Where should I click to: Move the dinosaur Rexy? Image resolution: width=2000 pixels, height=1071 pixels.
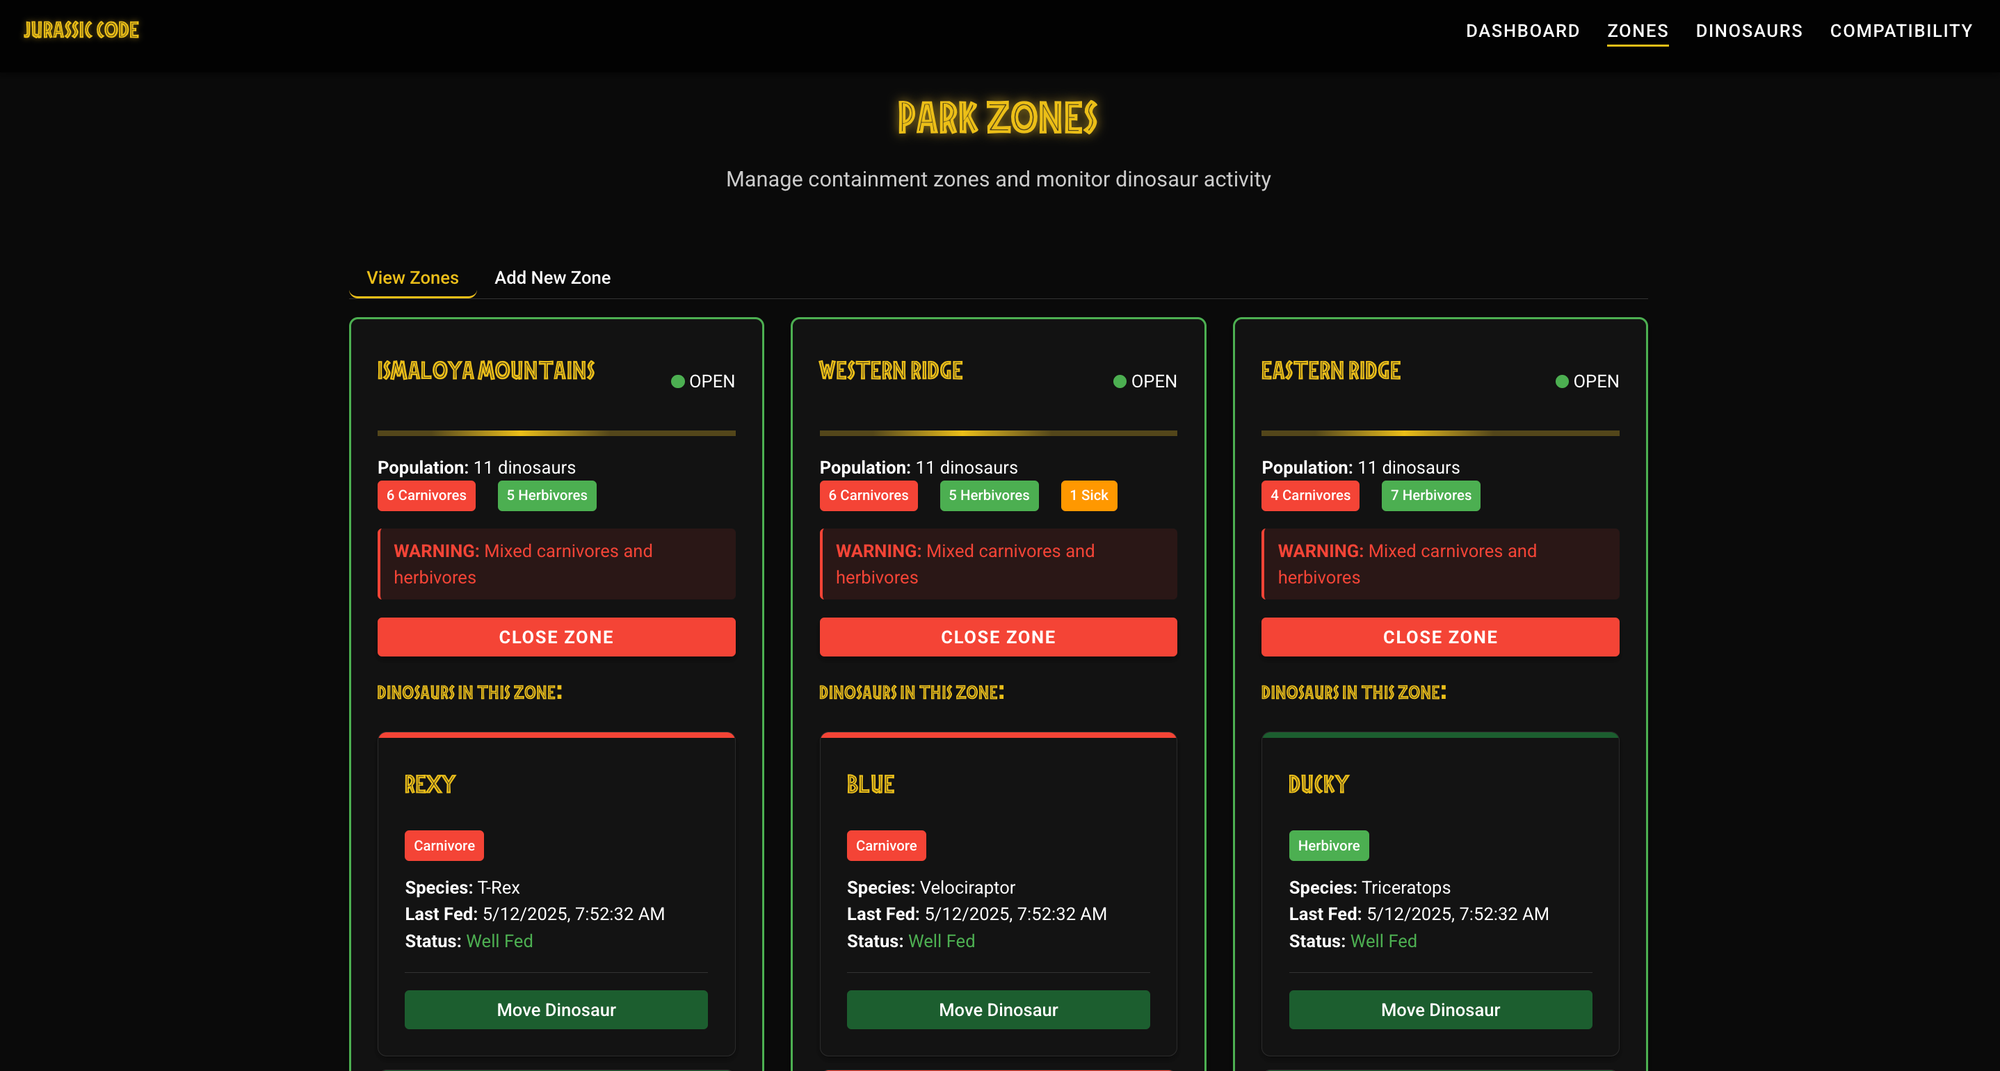tap(556, 1010)
